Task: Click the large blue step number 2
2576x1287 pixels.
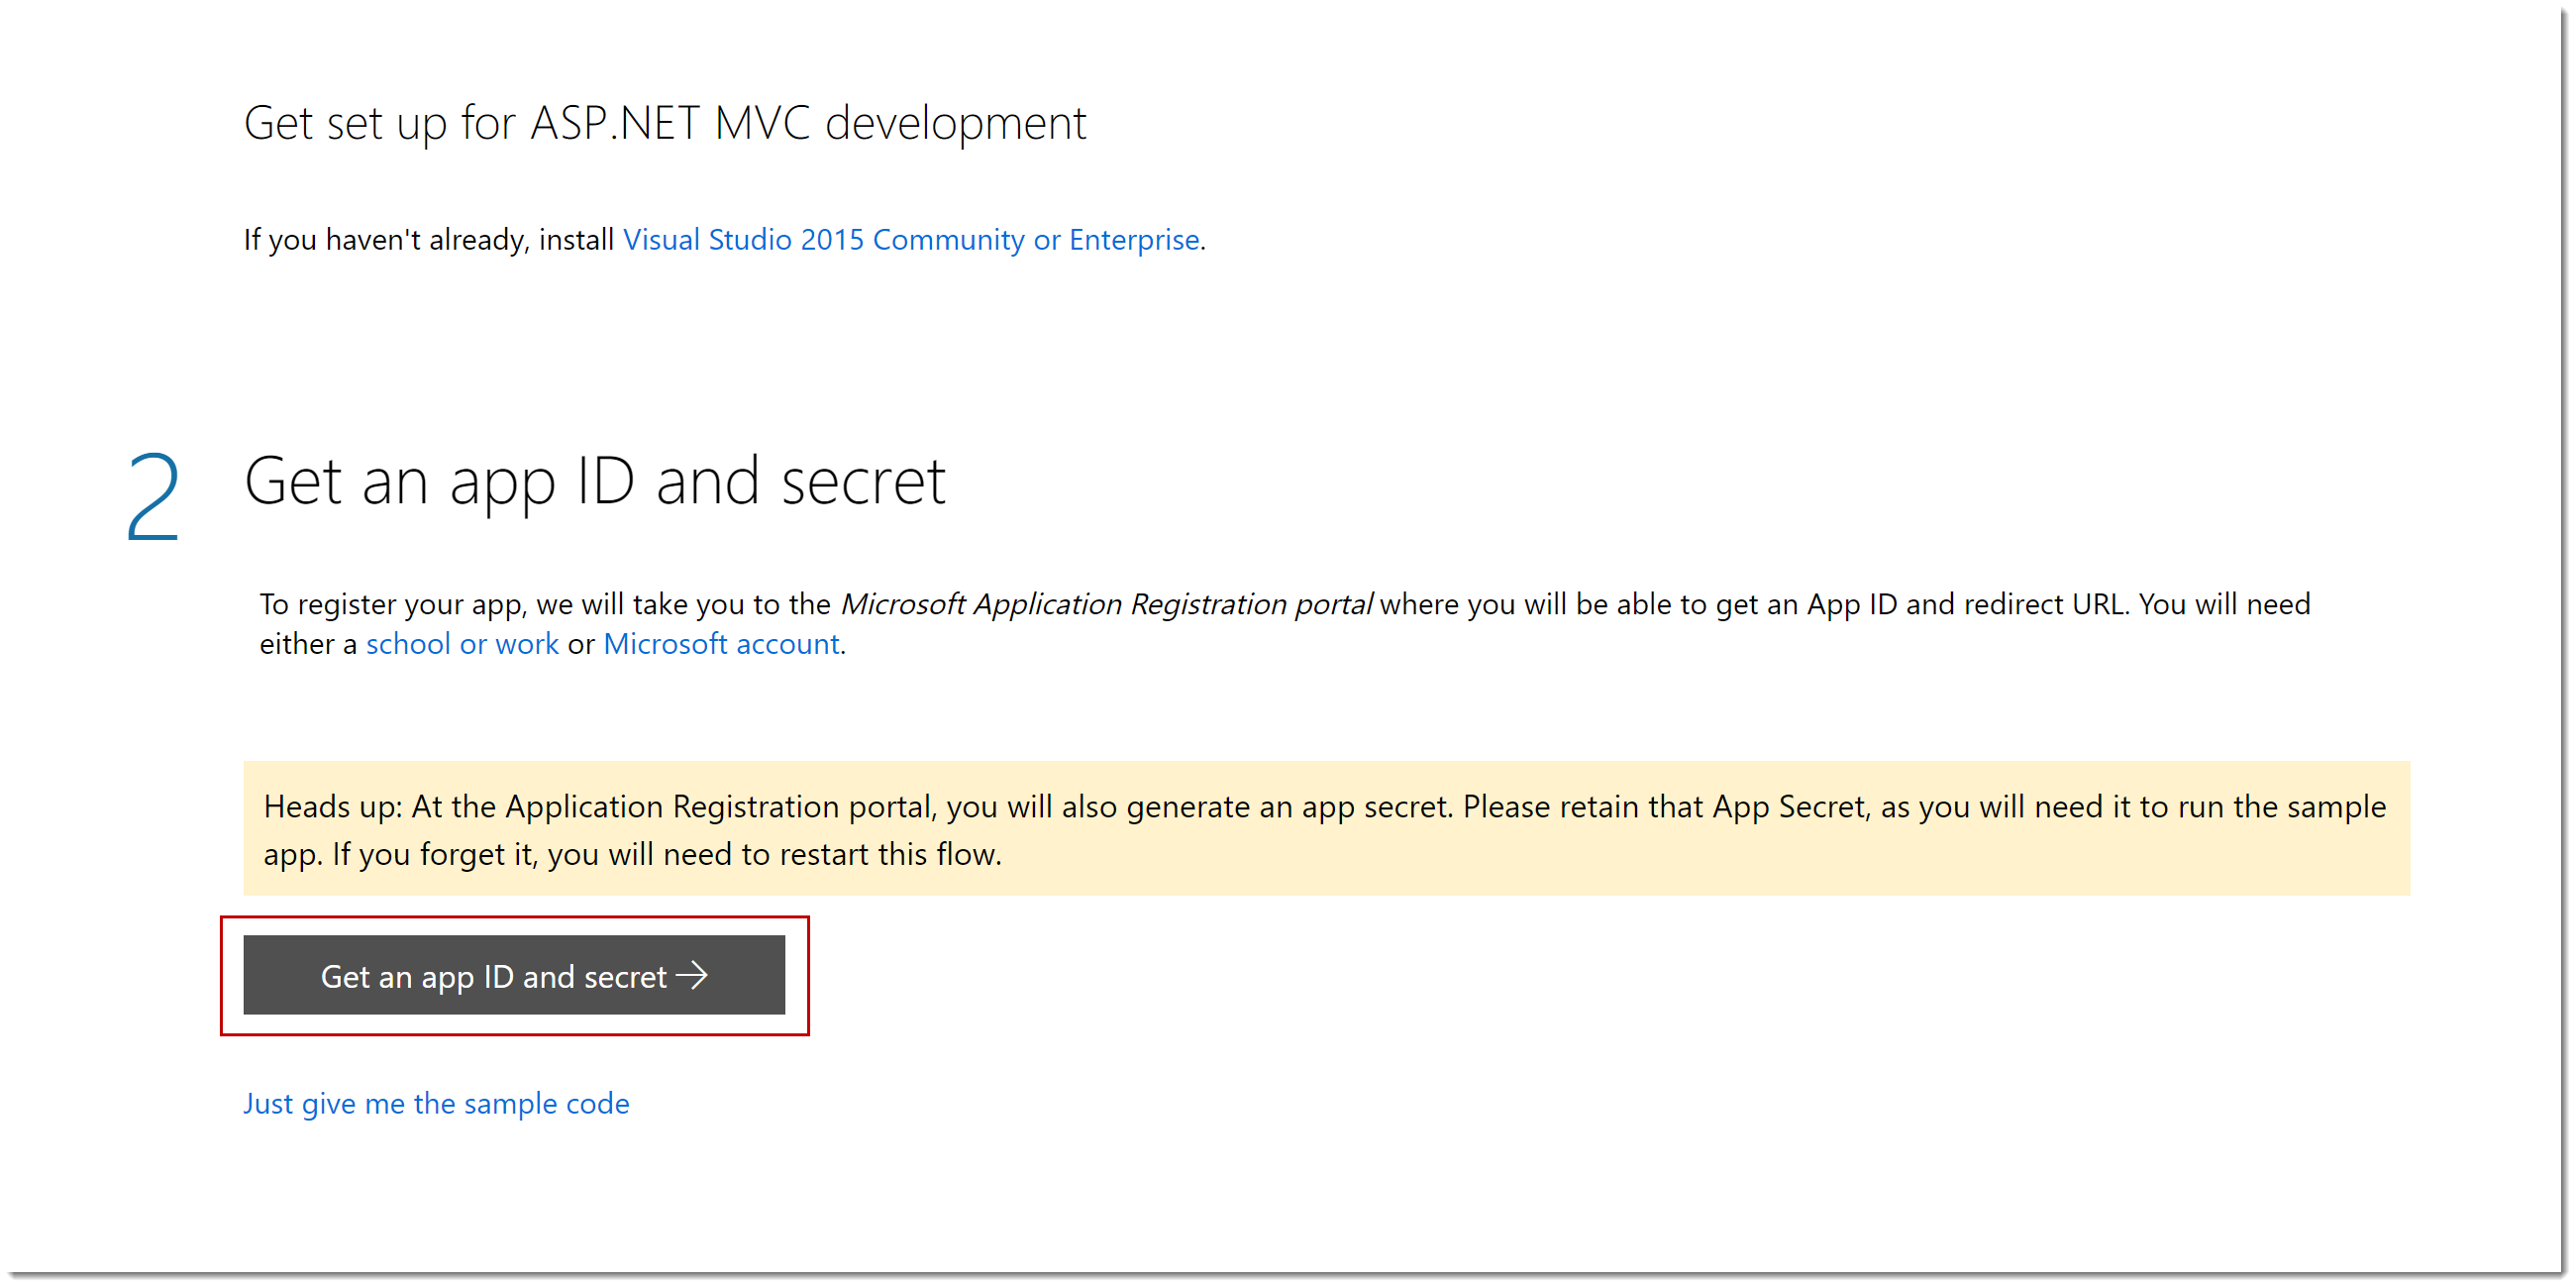Action: pyautogui.click(x=153, y=496)
